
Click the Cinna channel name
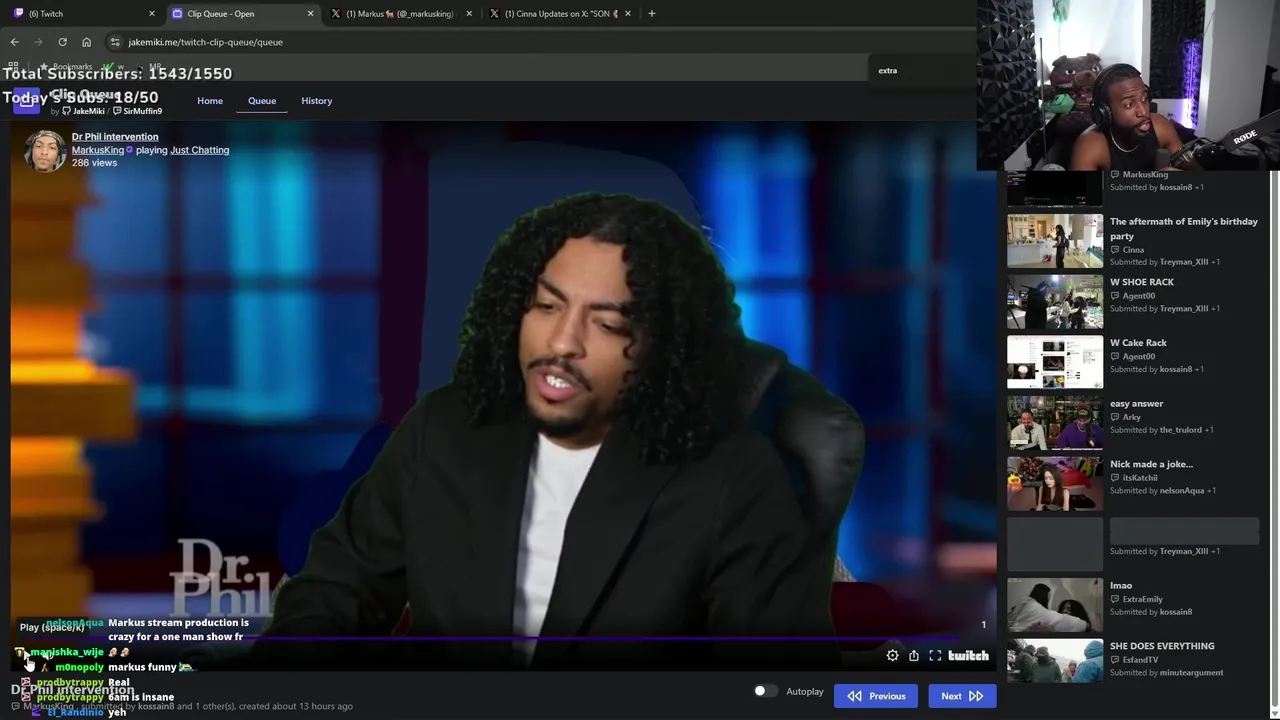pos(1134,250)
